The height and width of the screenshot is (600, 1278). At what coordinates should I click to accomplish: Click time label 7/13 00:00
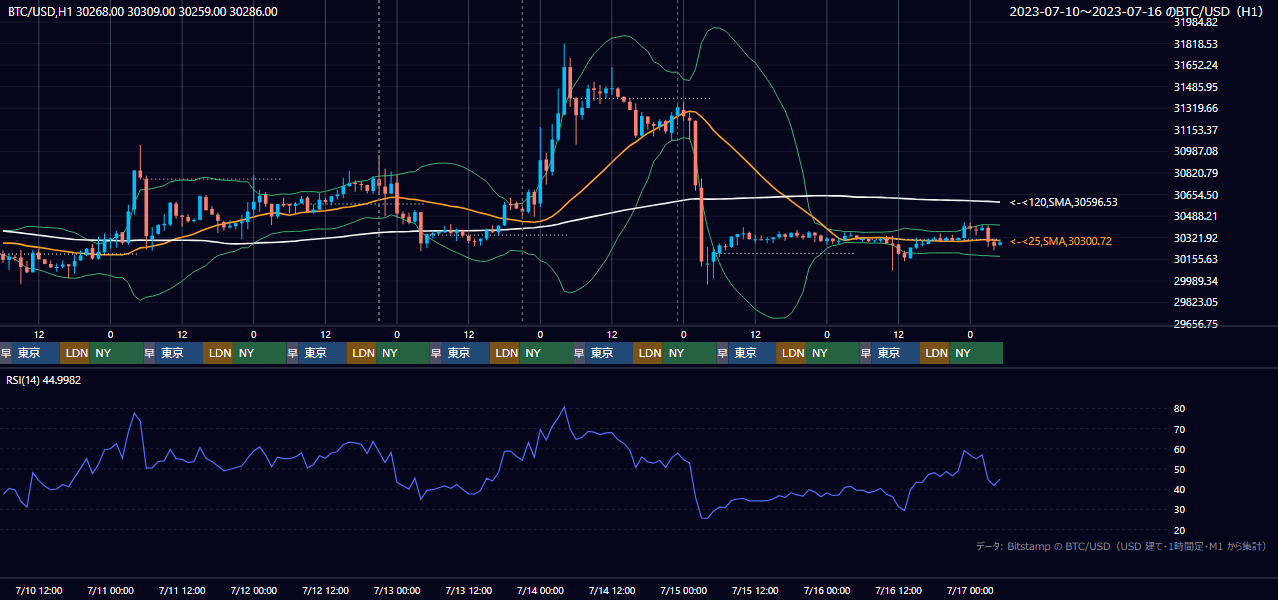point(397,590)
